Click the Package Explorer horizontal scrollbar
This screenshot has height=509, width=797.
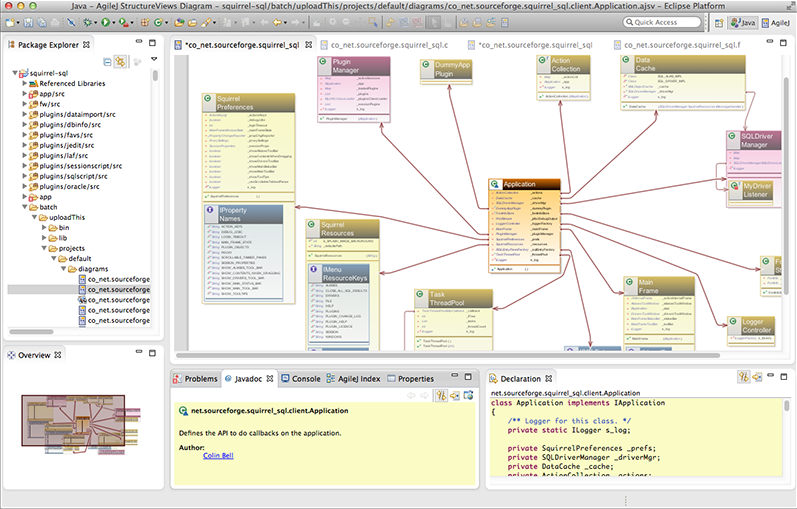pos(31,332)
